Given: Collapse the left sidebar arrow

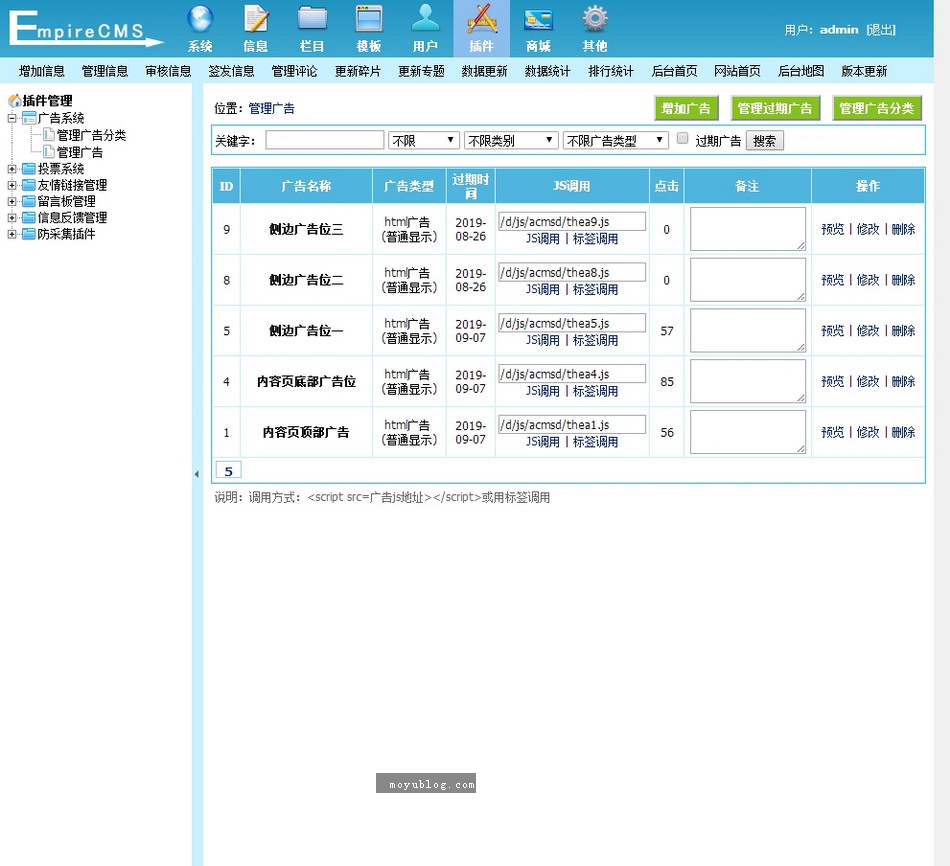Looking at the screenshot, I should [x=196, y=474].
